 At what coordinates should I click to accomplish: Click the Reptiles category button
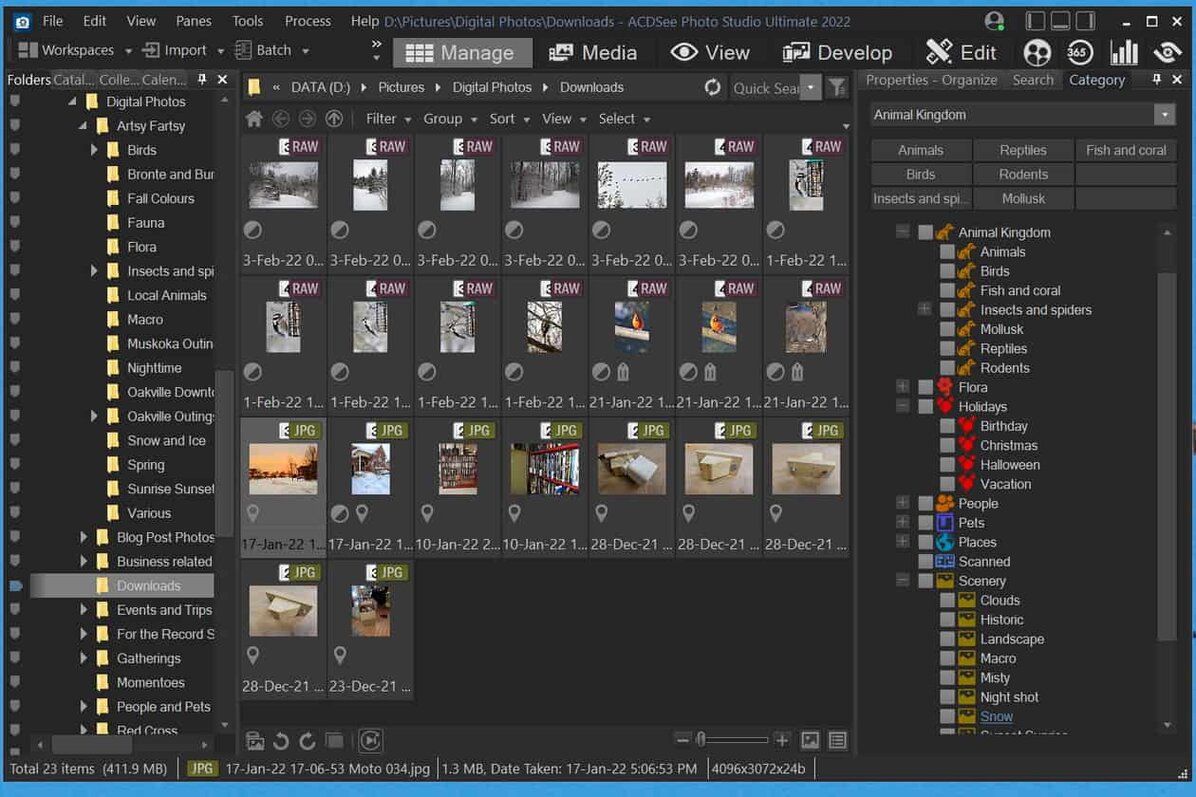coord(1022,150)
